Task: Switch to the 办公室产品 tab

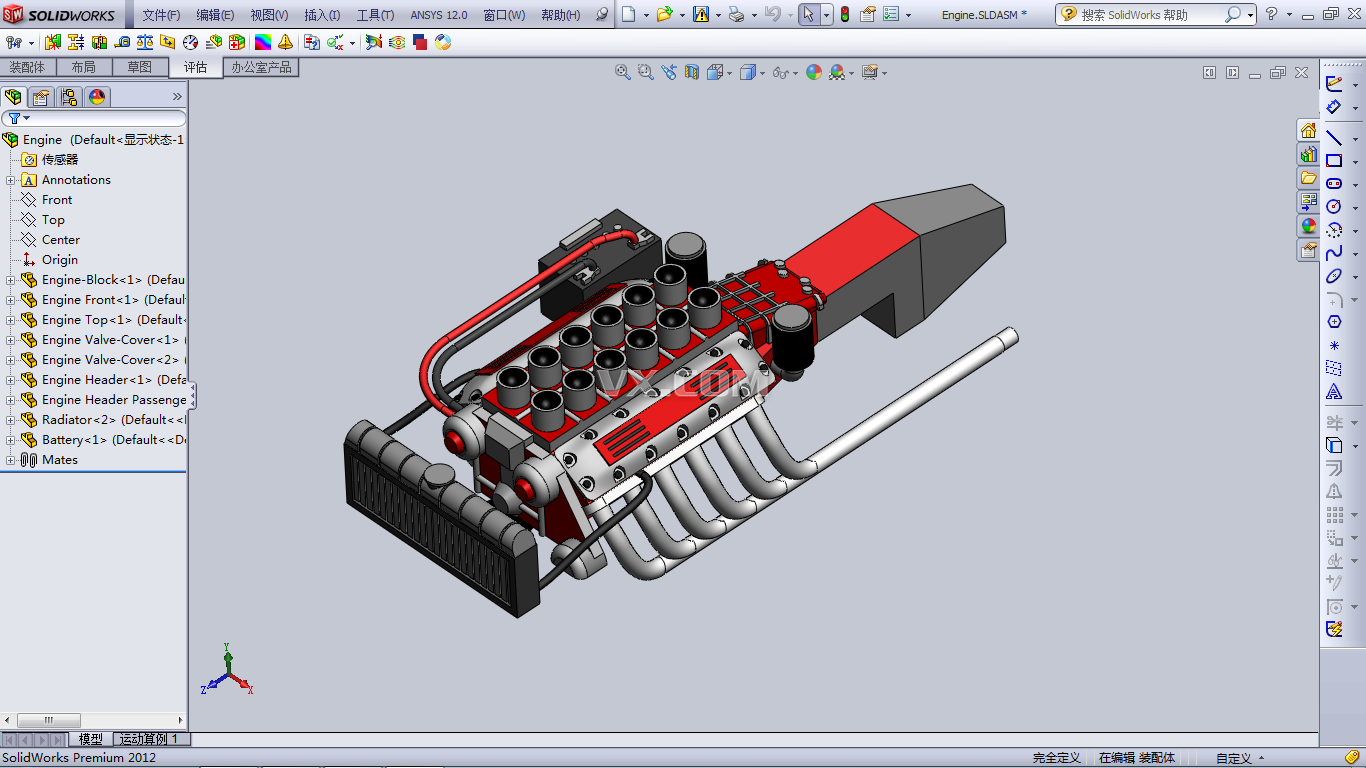Action: pos(261,67)
